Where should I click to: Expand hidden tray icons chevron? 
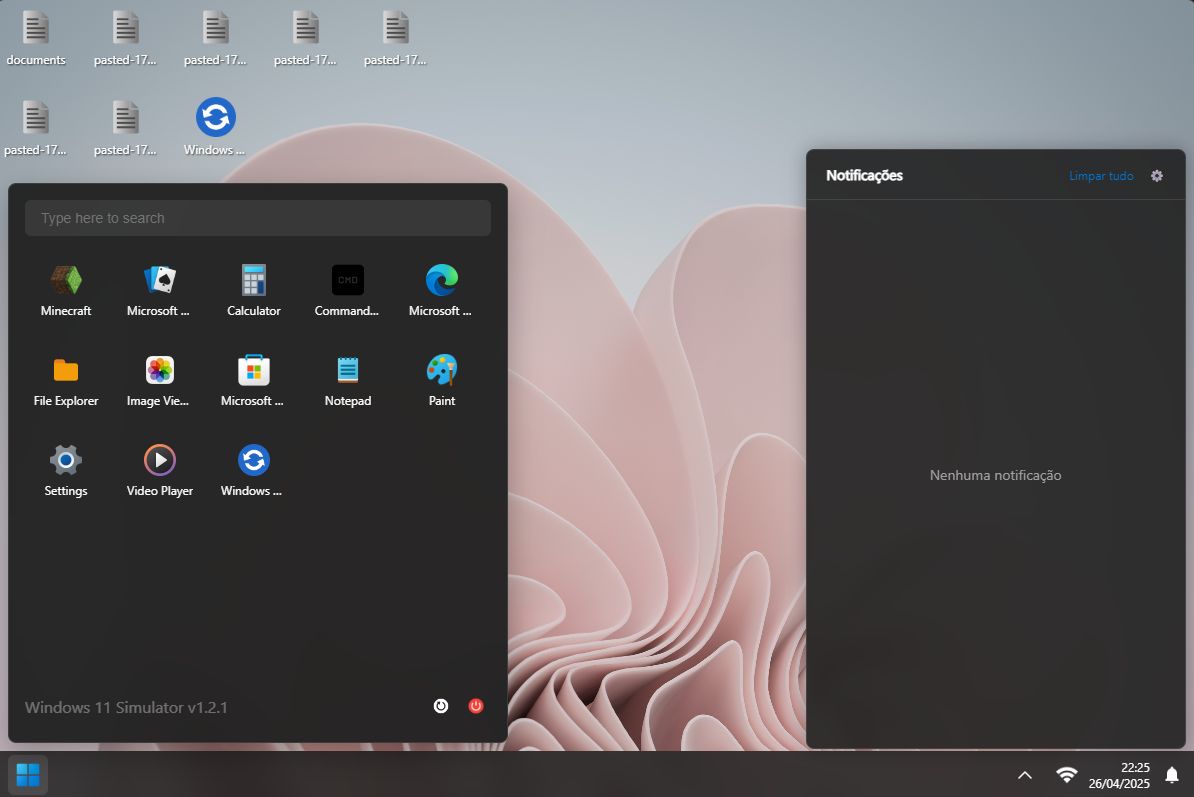(x=1025, y=775)
